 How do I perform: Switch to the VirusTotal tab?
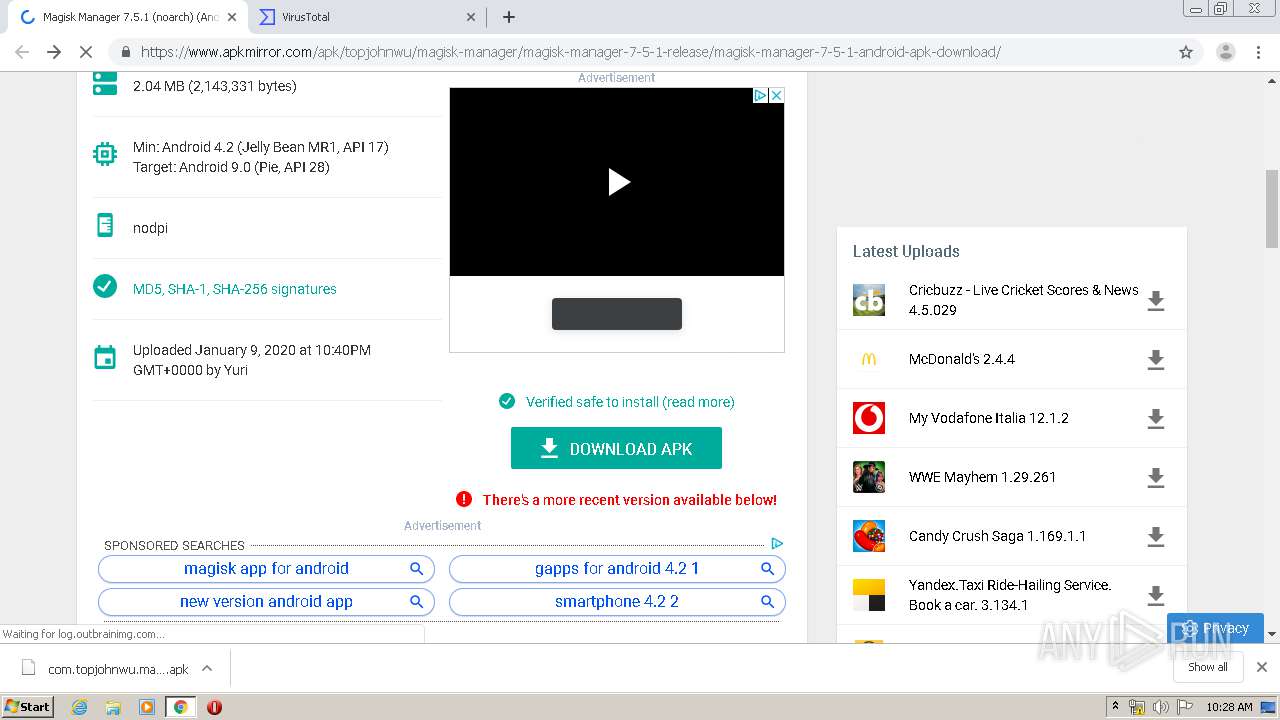(x=366, y=17)
